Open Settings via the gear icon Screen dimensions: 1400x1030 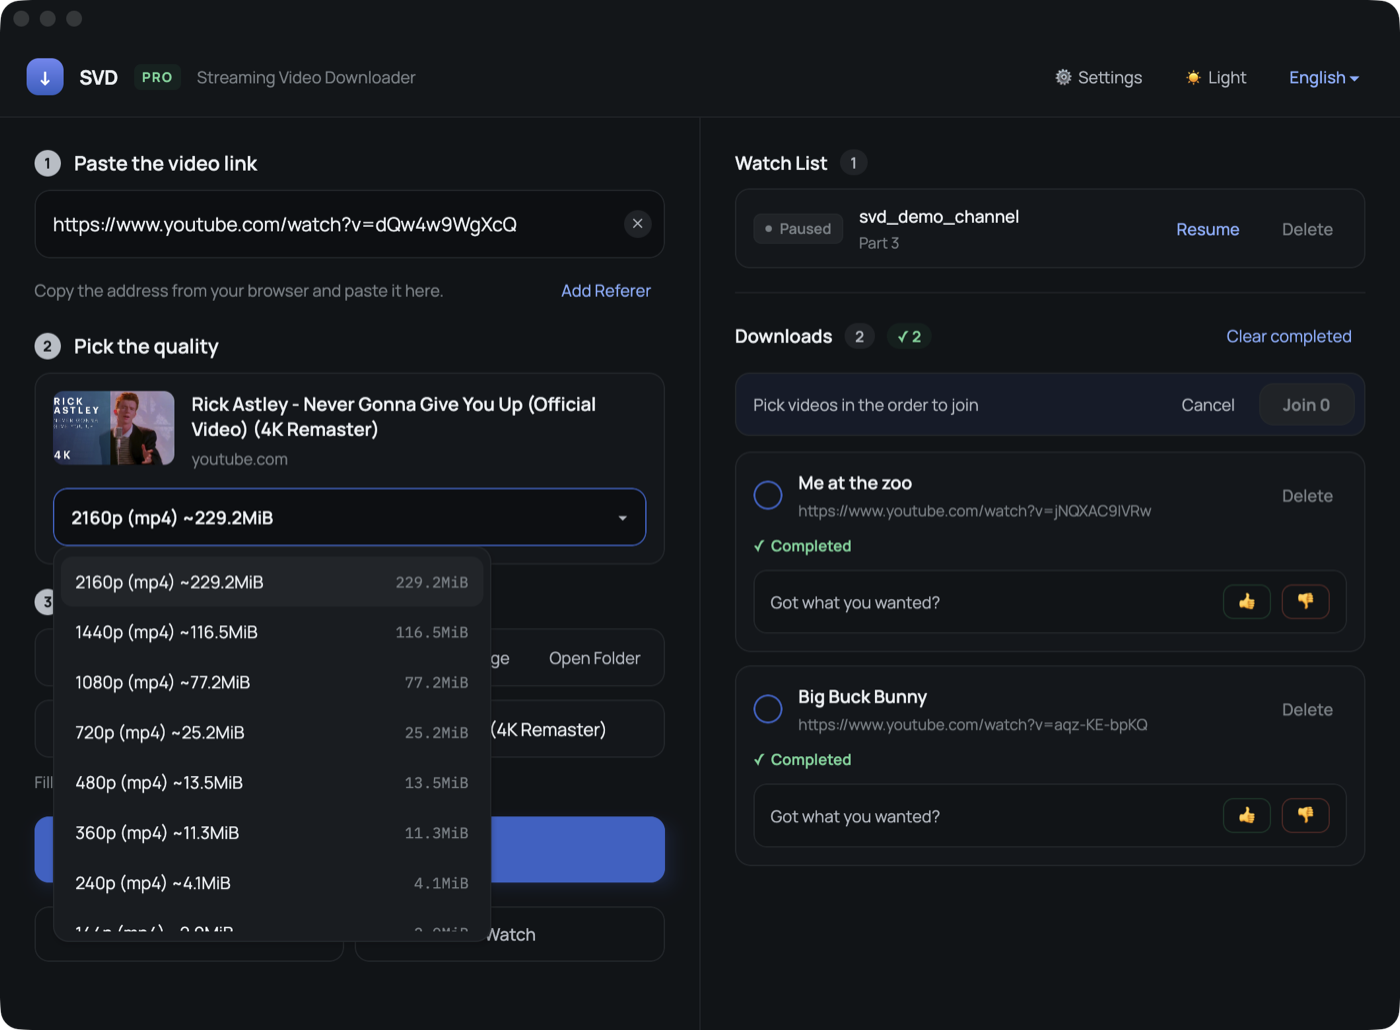(1063, 77)
